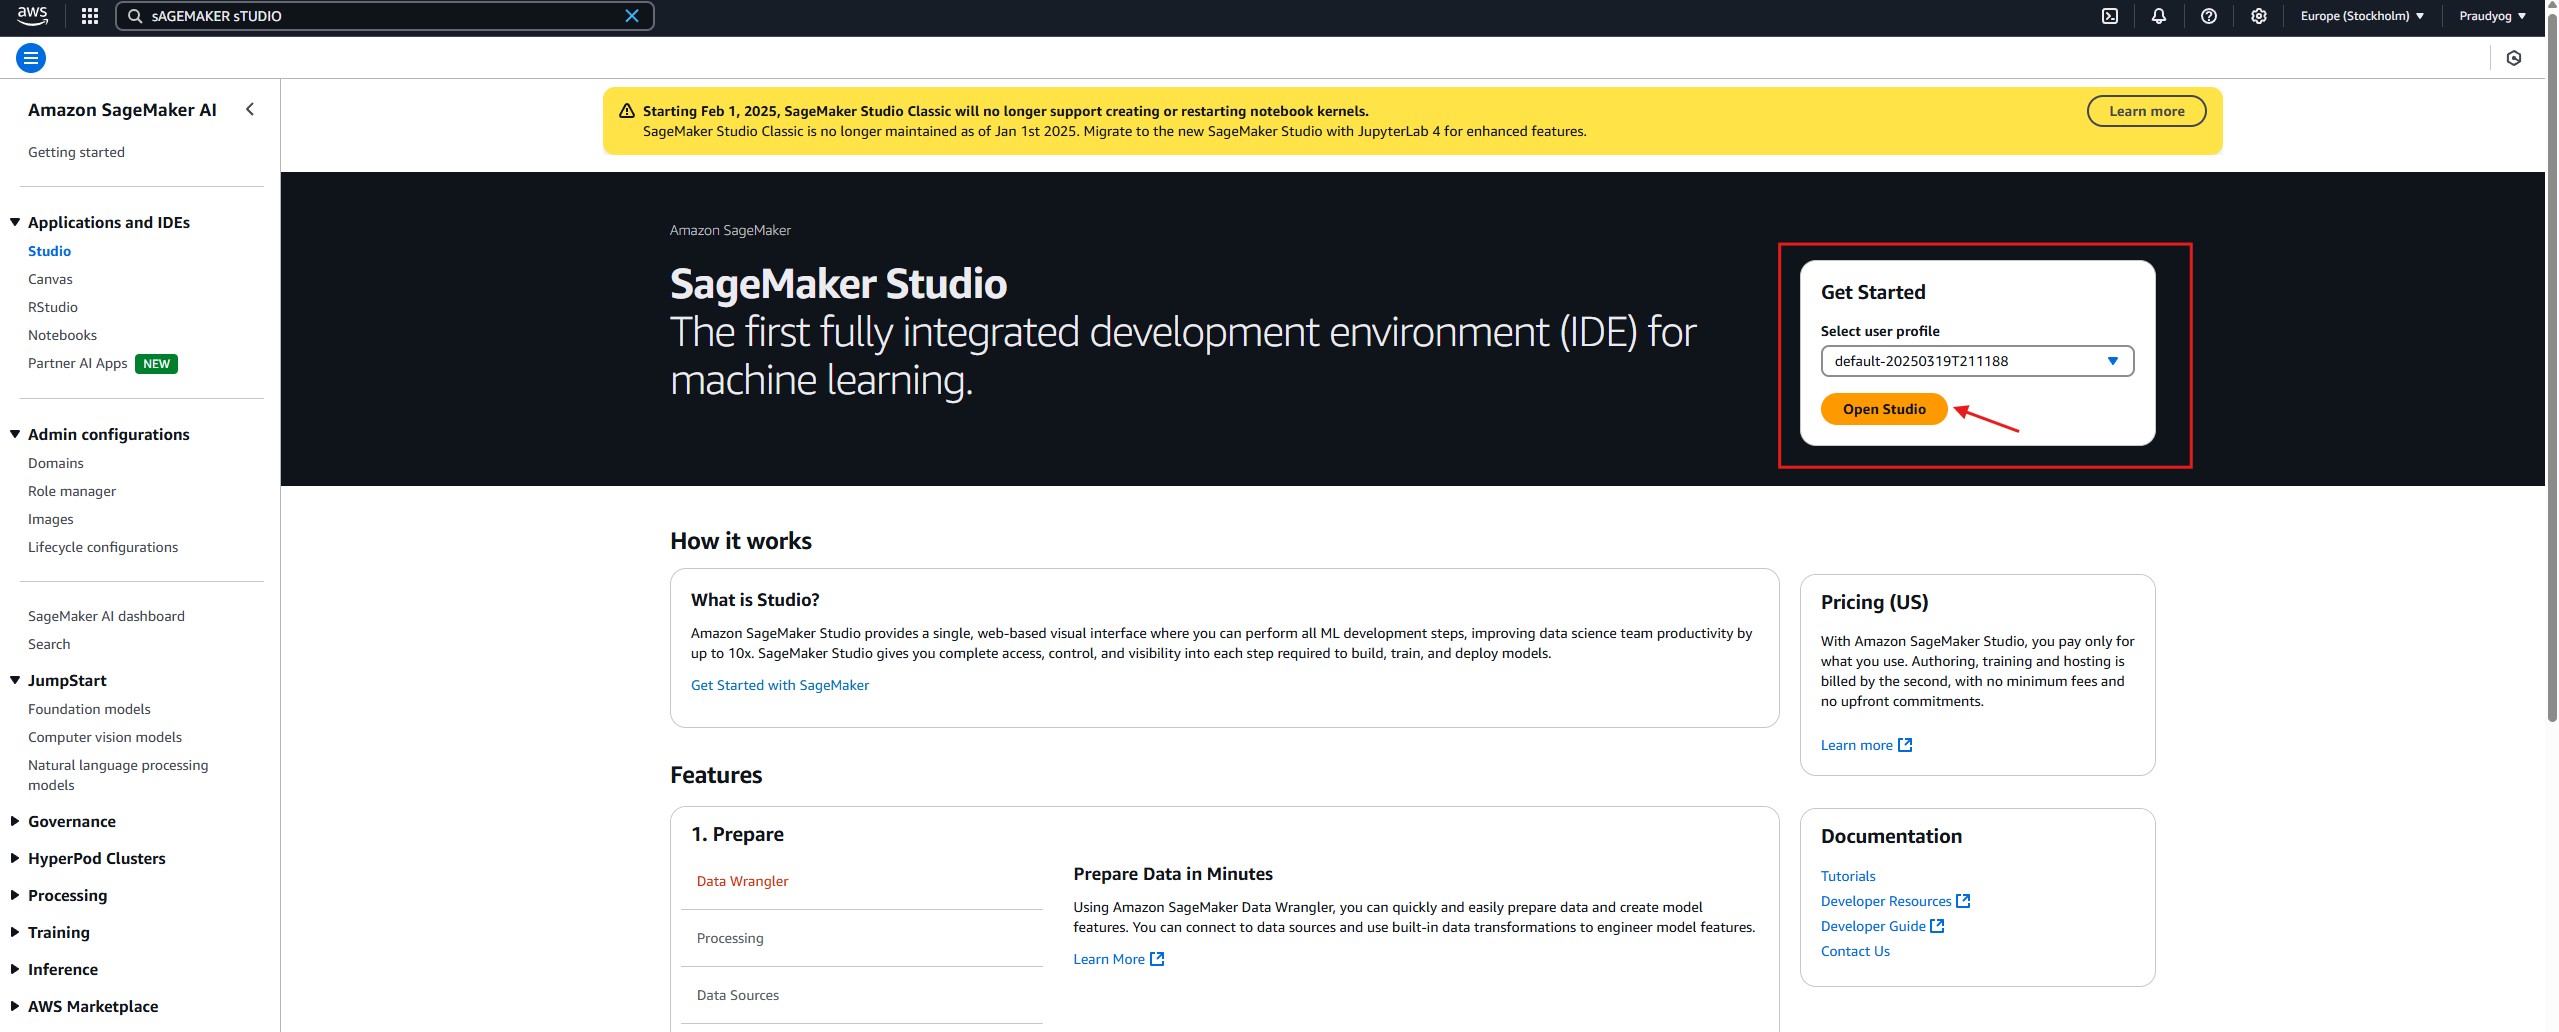2559x1032 pixels.
Task: Select the Data Wrangler feature tab
Action: tap(742, 881)
